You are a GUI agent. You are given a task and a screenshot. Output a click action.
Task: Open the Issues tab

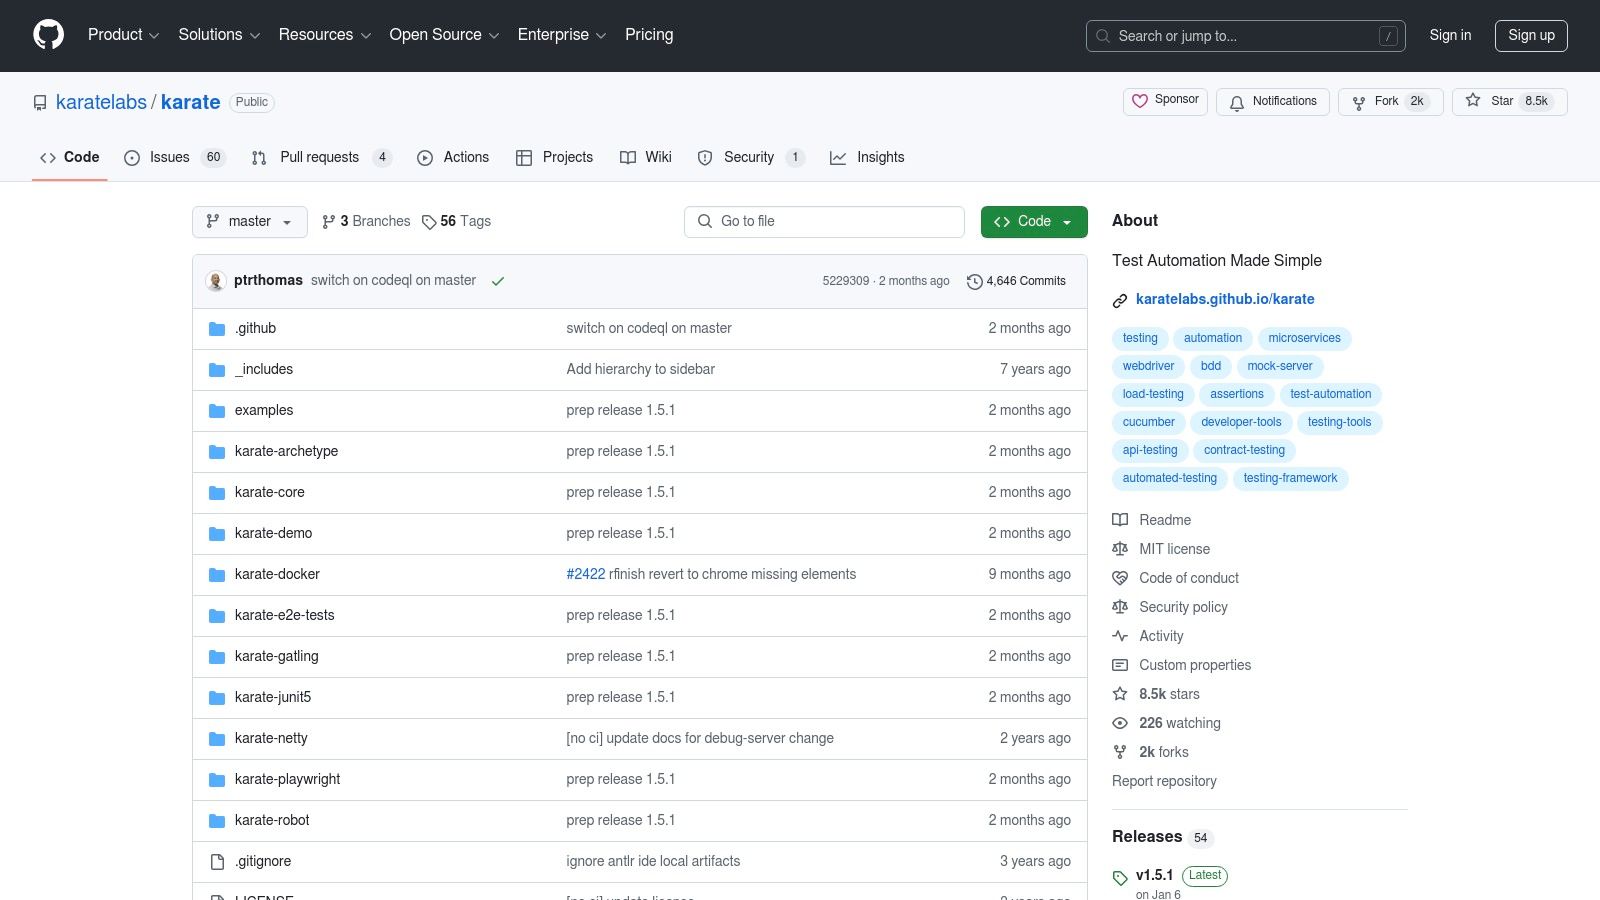[175, 158]
